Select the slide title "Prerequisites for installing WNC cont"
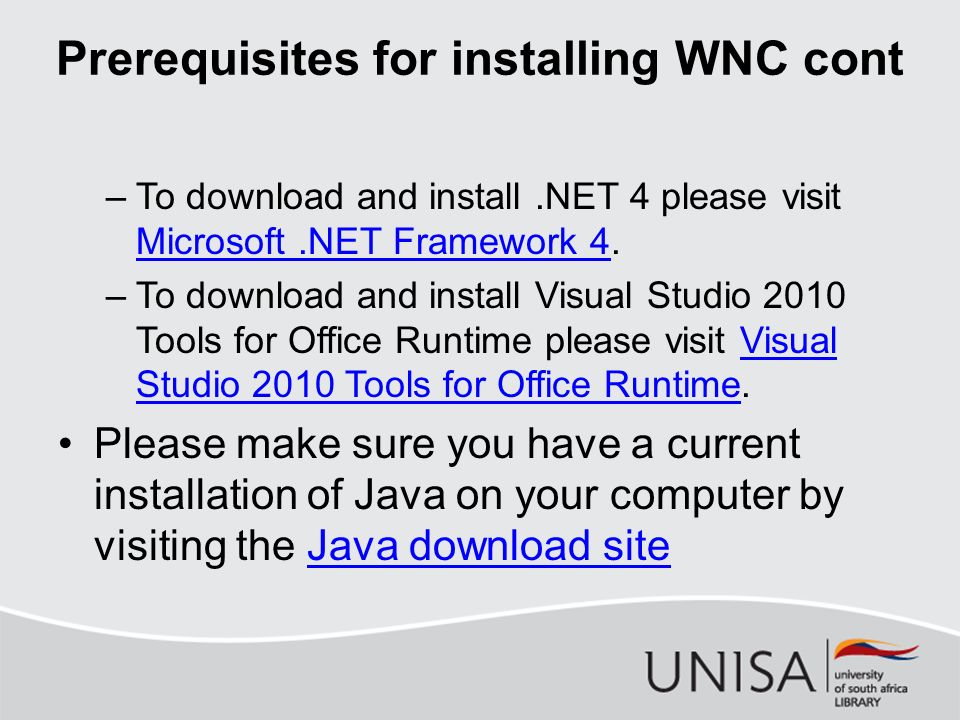 coord(480,59)
